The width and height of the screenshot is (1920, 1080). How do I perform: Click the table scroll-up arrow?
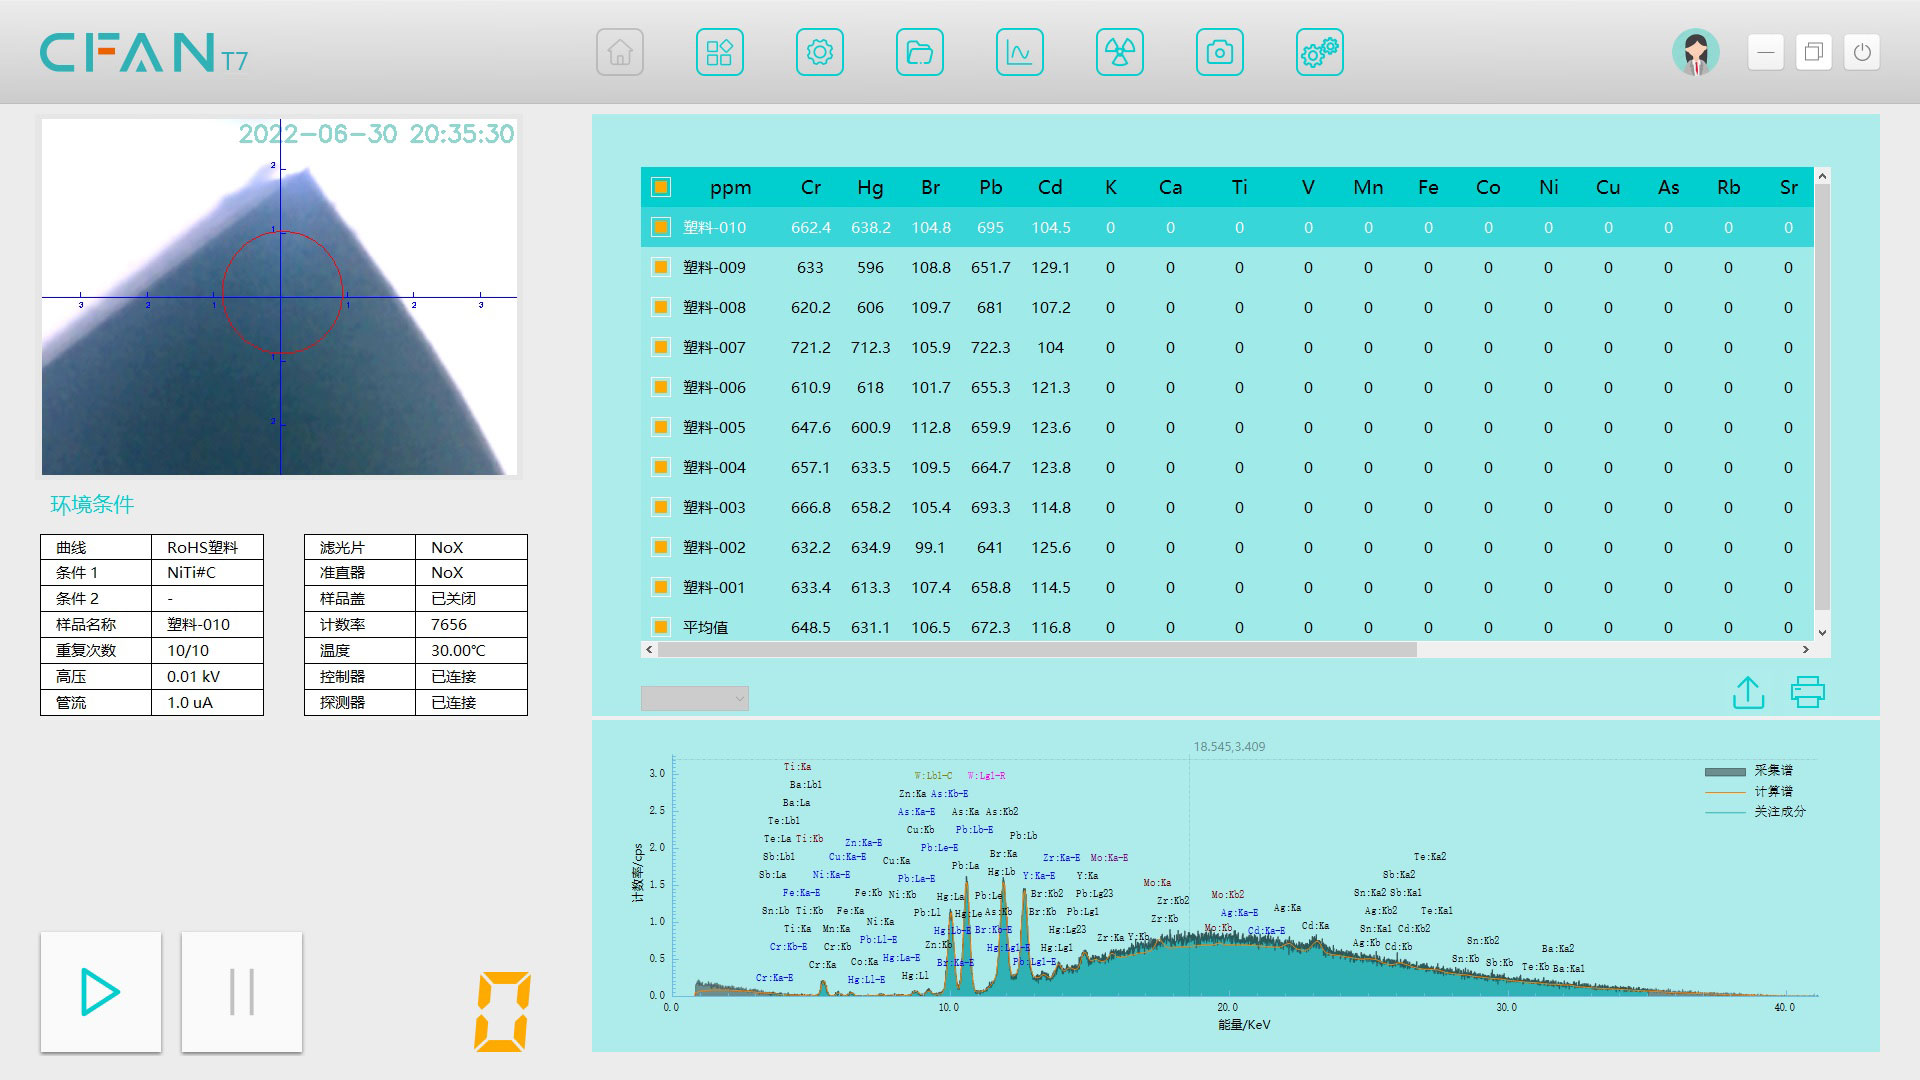coord(1822,176)
